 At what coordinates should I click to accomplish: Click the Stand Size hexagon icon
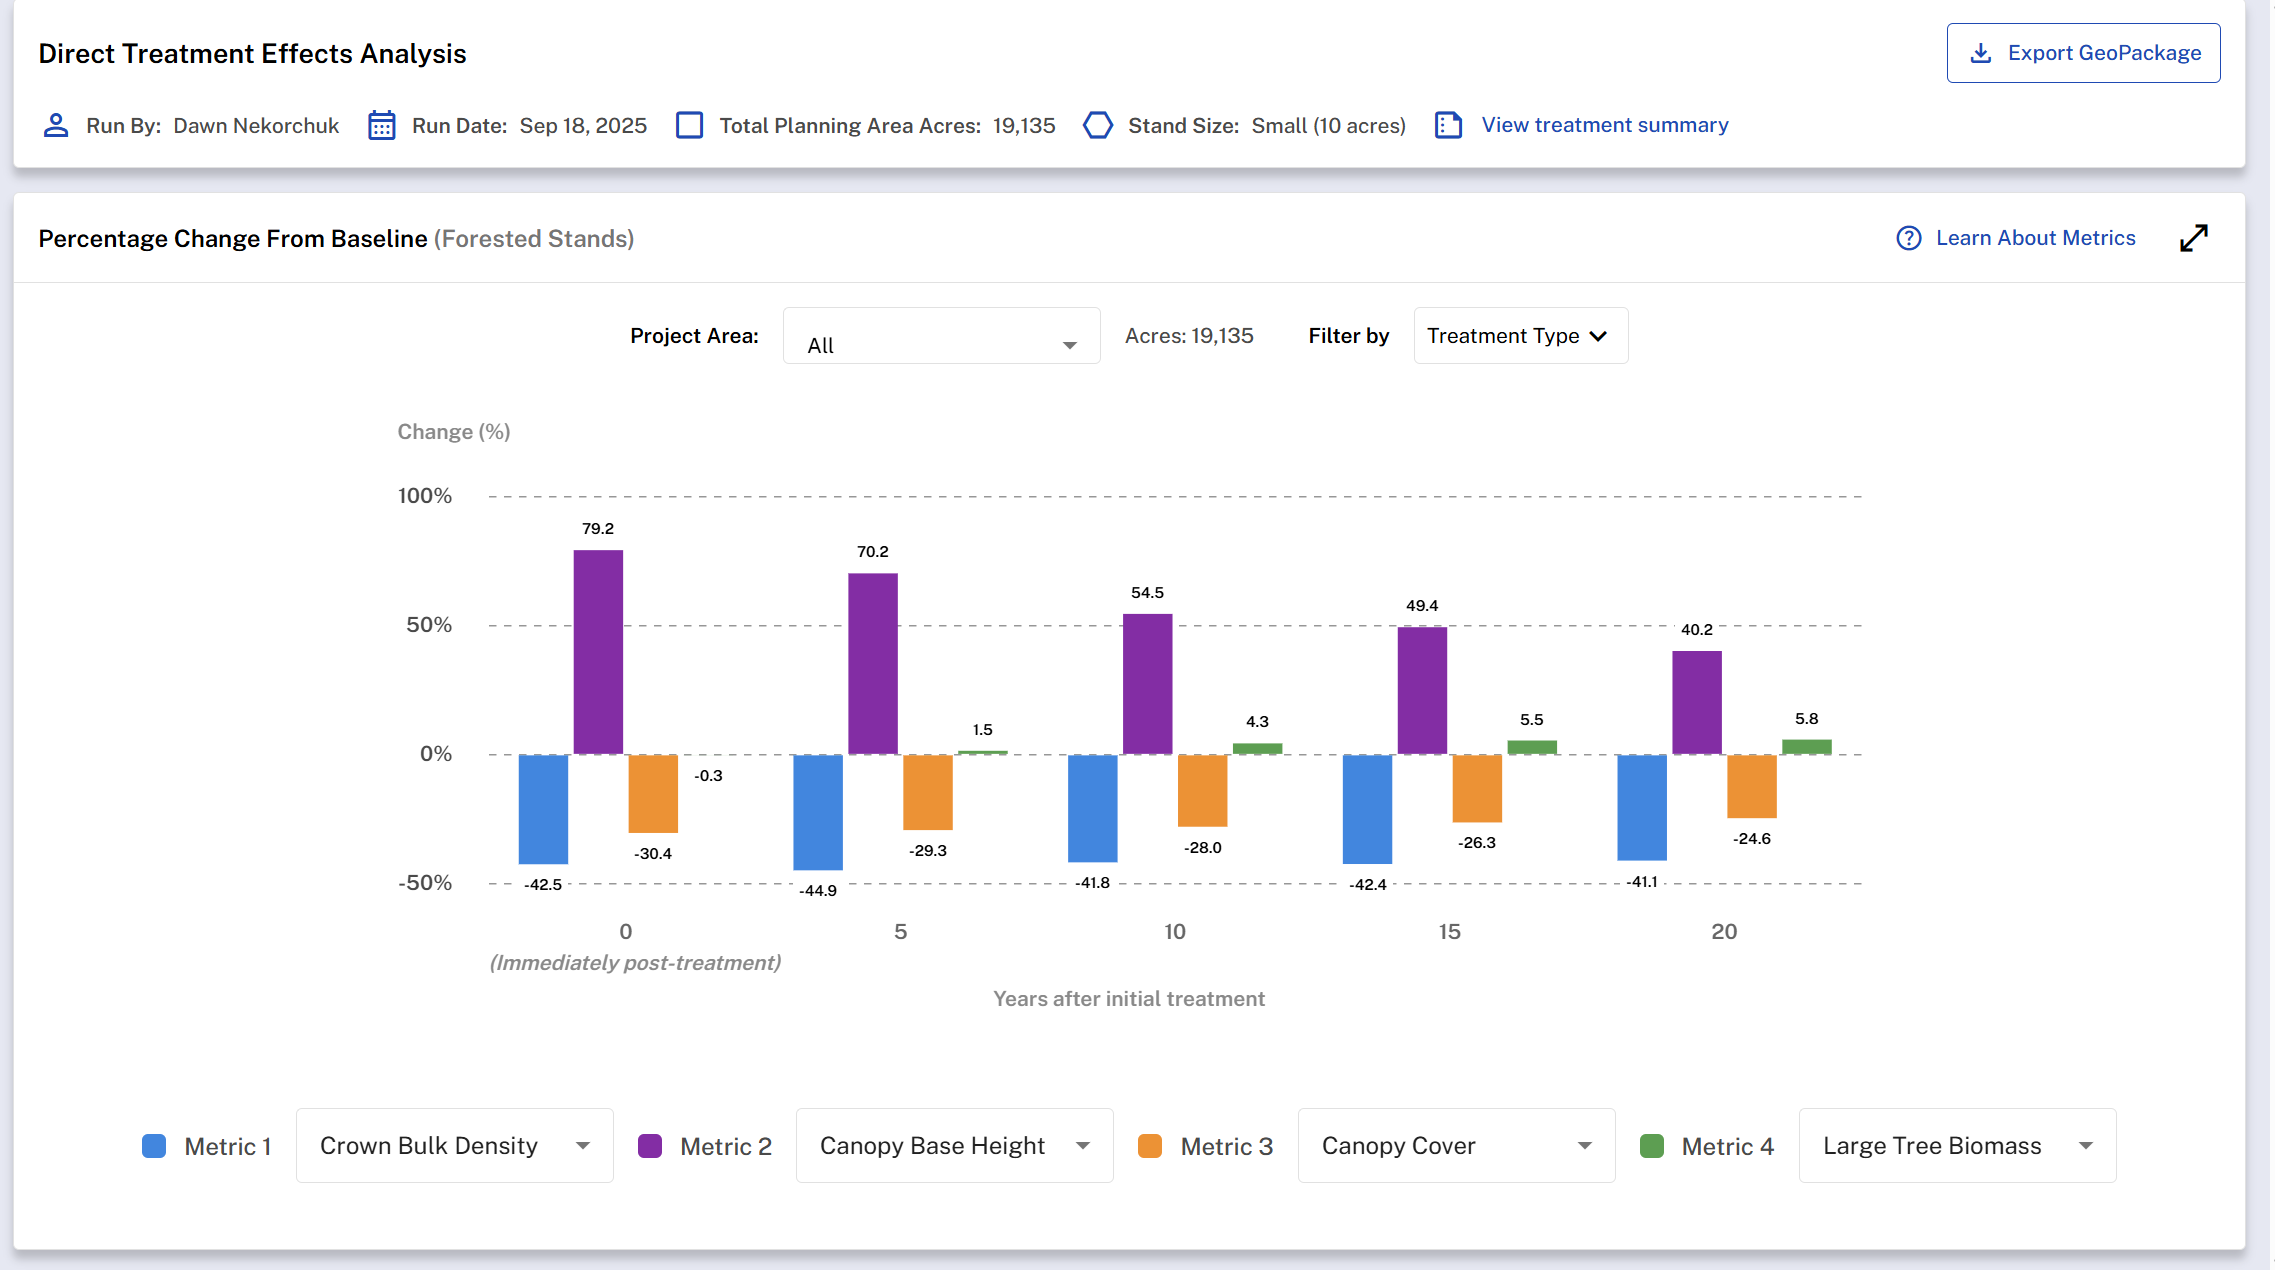click(x=1098, y=125)
